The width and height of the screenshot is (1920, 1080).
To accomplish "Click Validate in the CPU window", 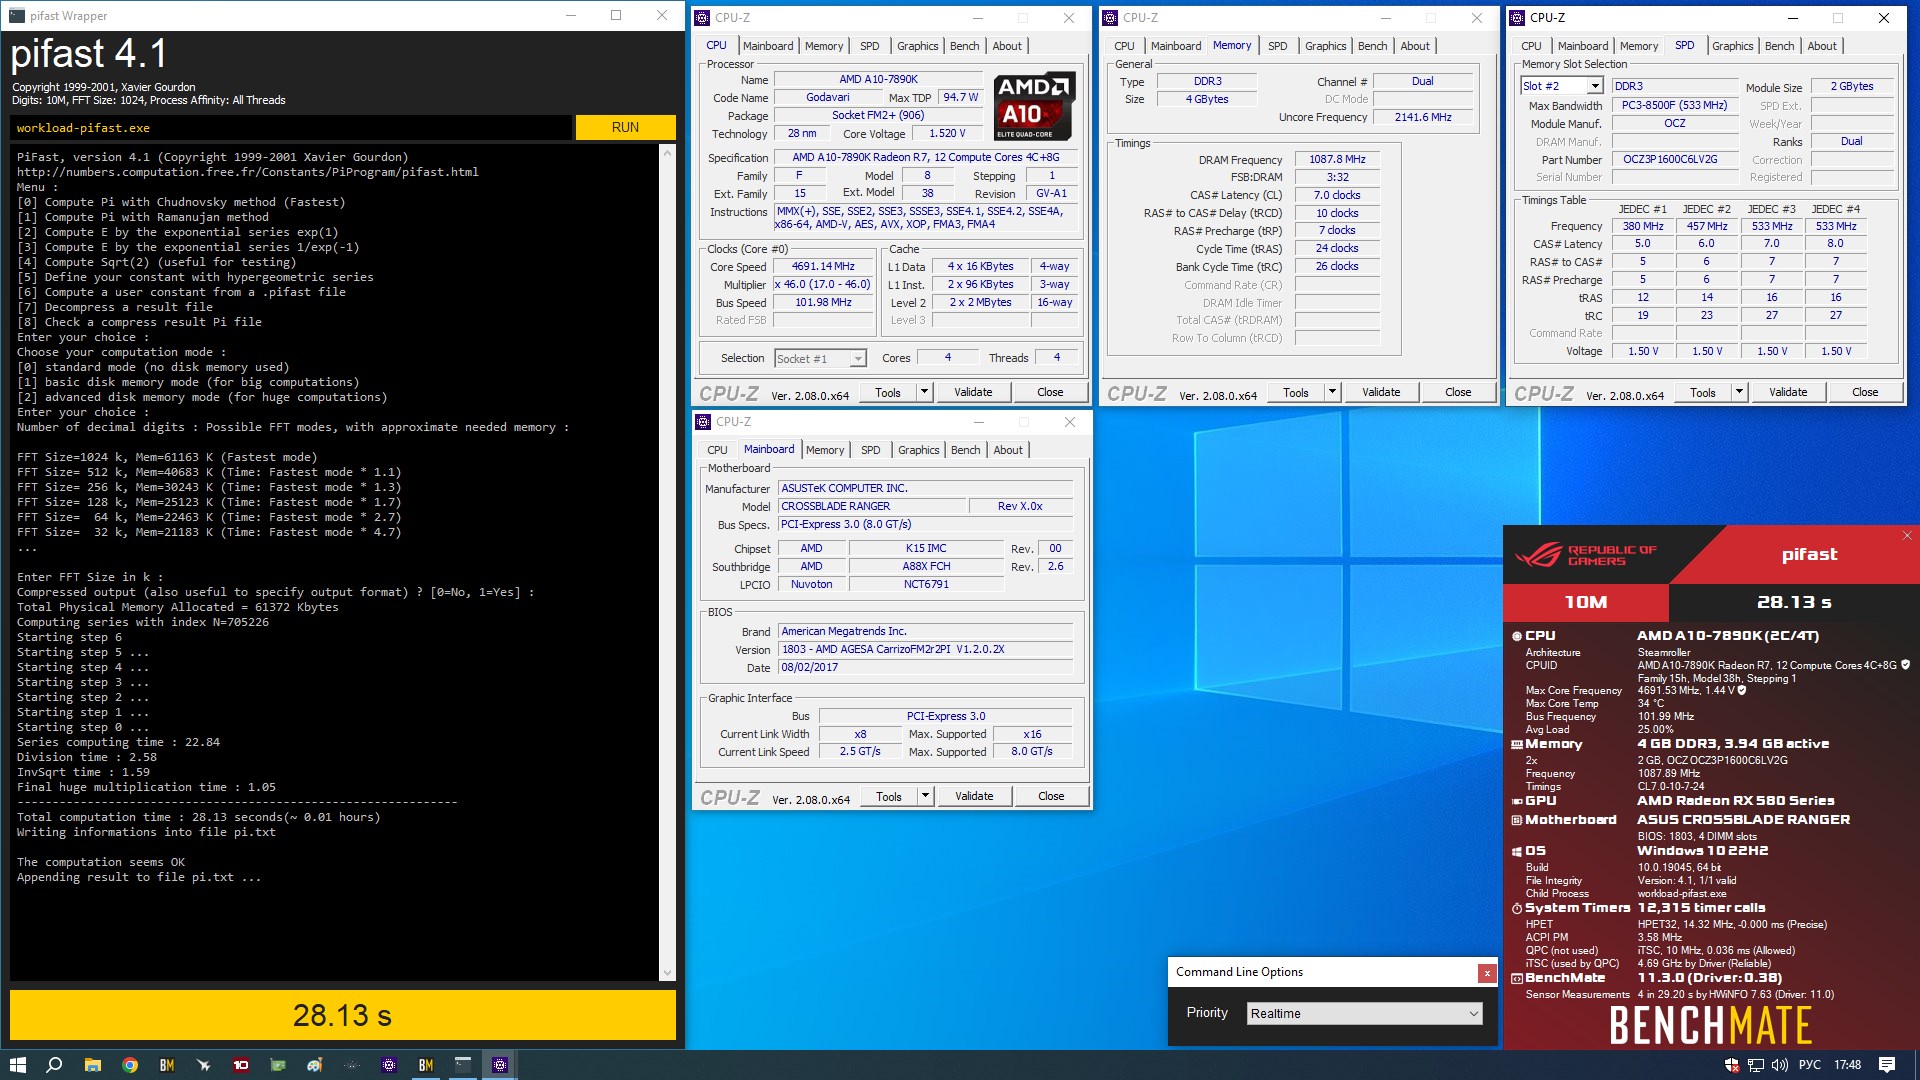I will (973, 392).
